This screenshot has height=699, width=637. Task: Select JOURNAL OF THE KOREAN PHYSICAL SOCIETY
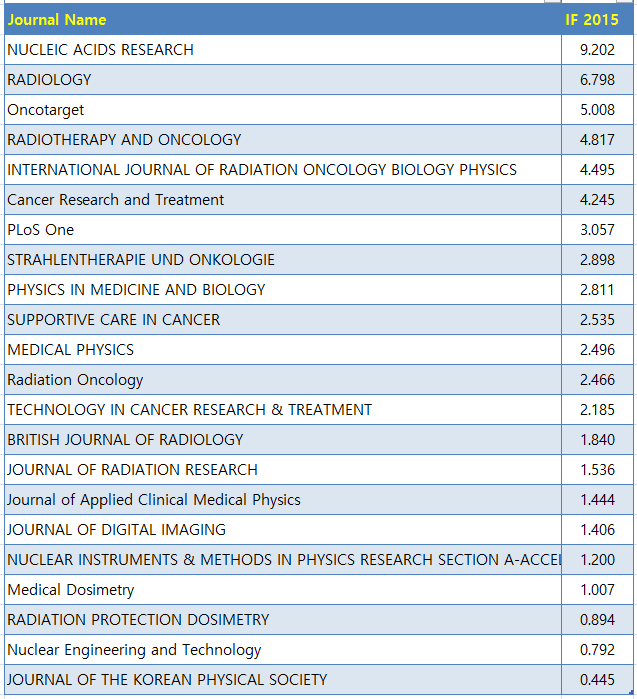pos(283,679)
